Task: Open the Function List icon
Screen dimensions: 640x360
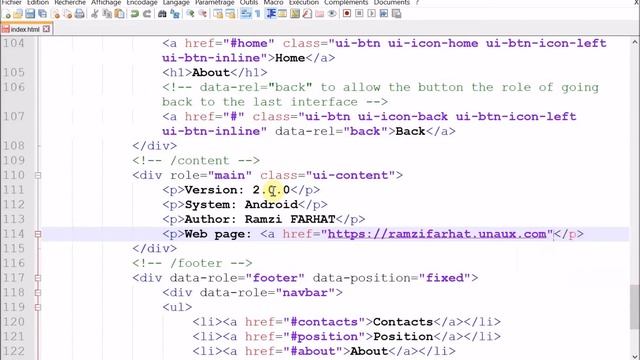Action: coord(307,14)
